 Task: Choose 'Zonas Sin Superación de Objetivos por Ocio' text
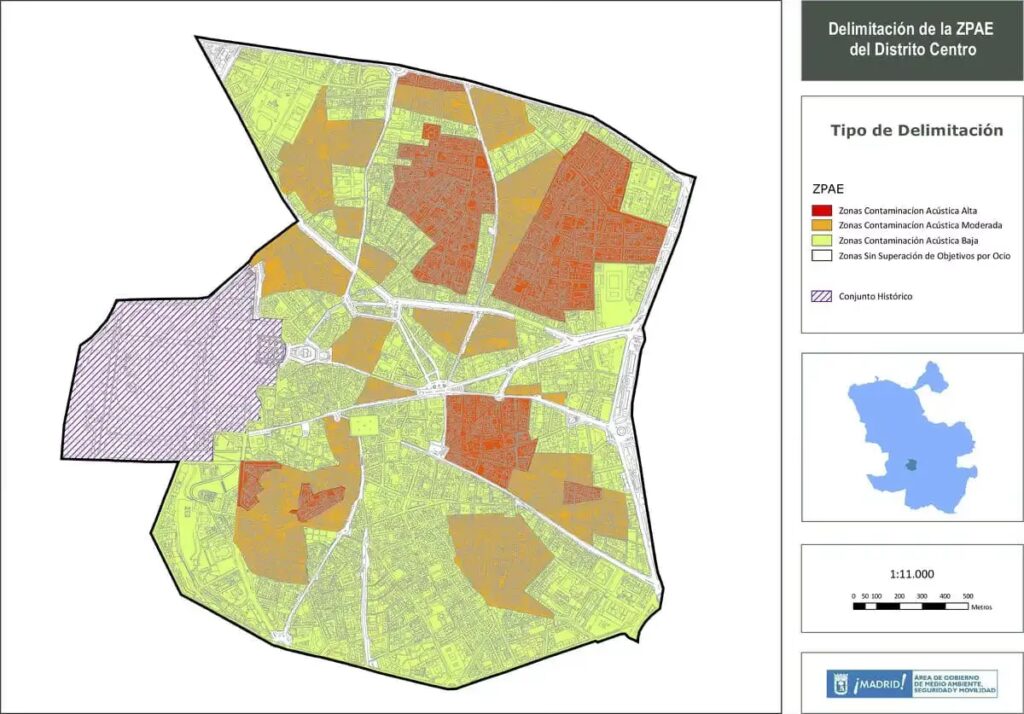click(925, 255)
